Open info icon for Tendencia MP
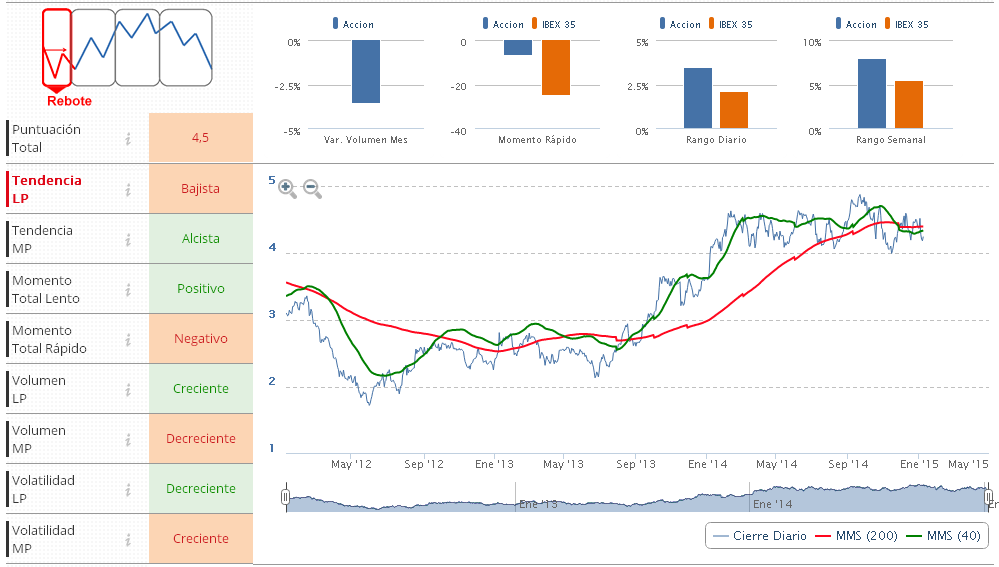The image size is (999, 567). (x=128, y=239)
